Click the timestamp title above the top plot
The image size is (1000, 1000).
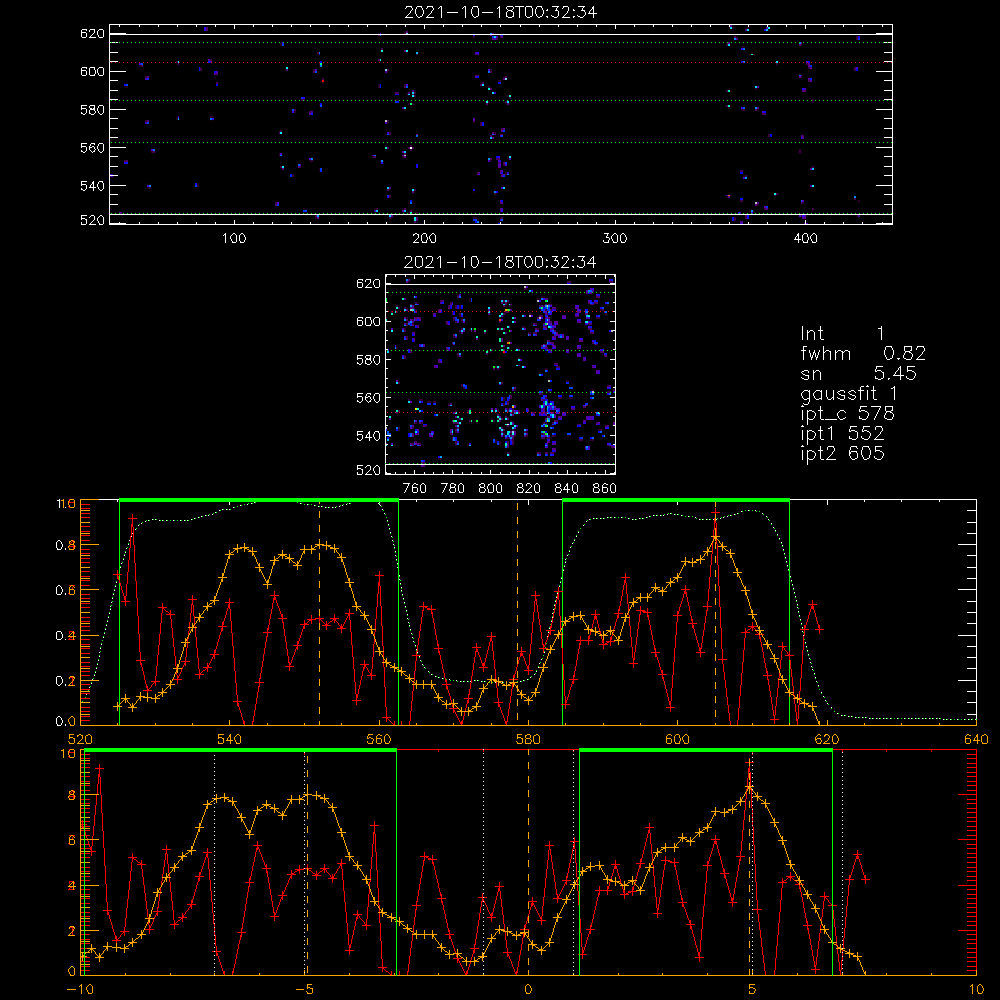501,12
